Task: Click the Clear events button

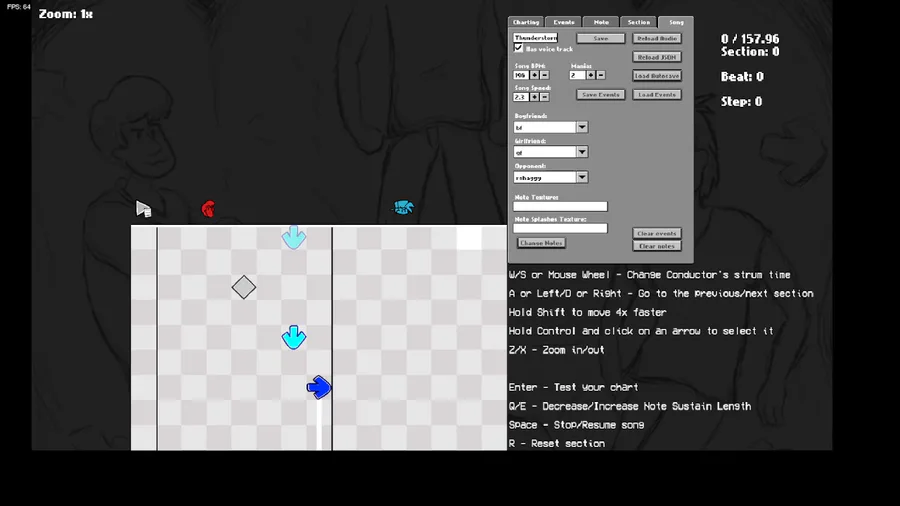Action: [657, 233]
